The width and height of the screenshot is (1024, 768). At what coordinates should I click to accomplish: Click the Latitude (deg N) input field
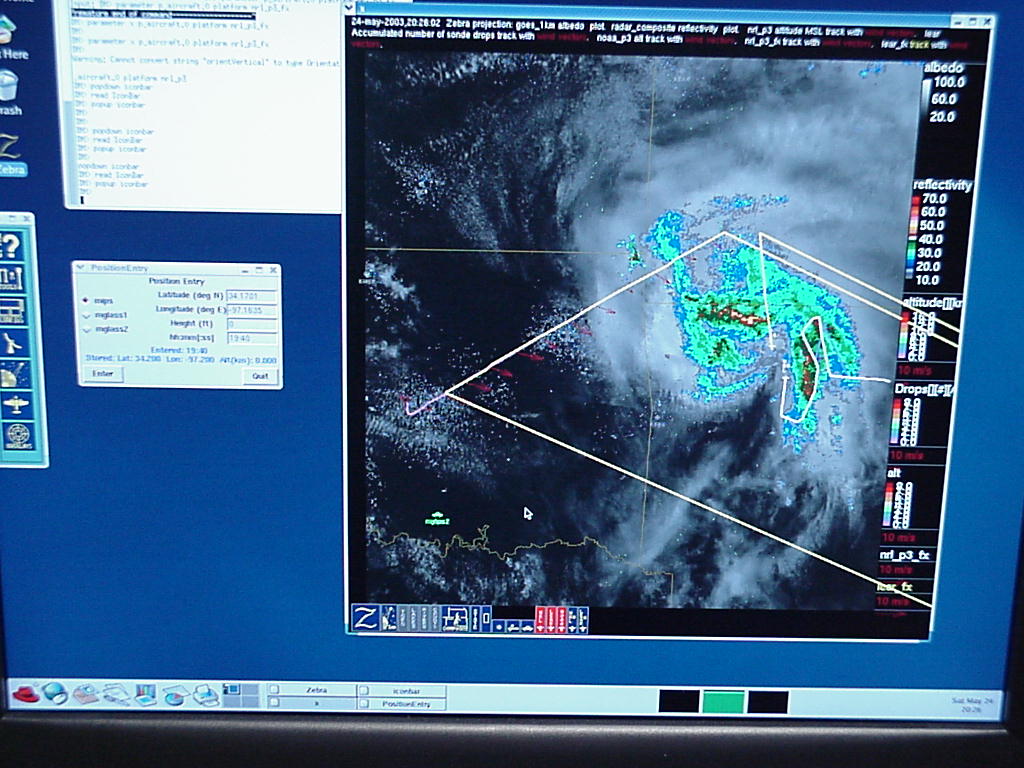point(251,296)
